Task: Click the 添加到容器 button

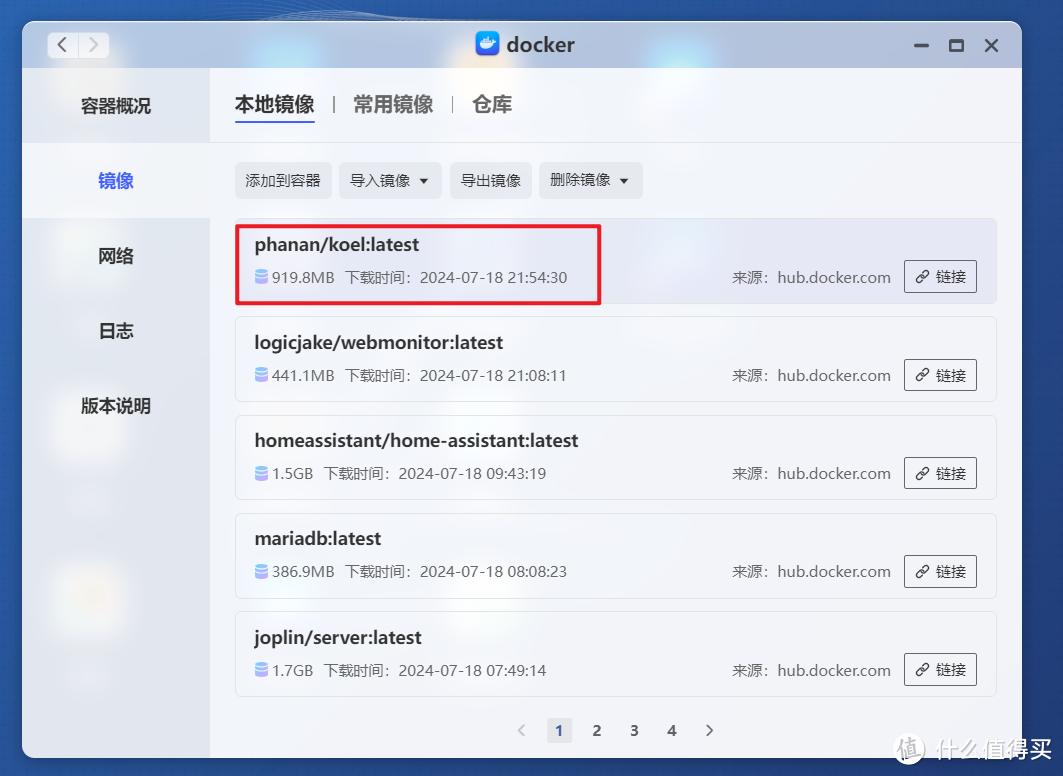Action: tap(283, 180)
